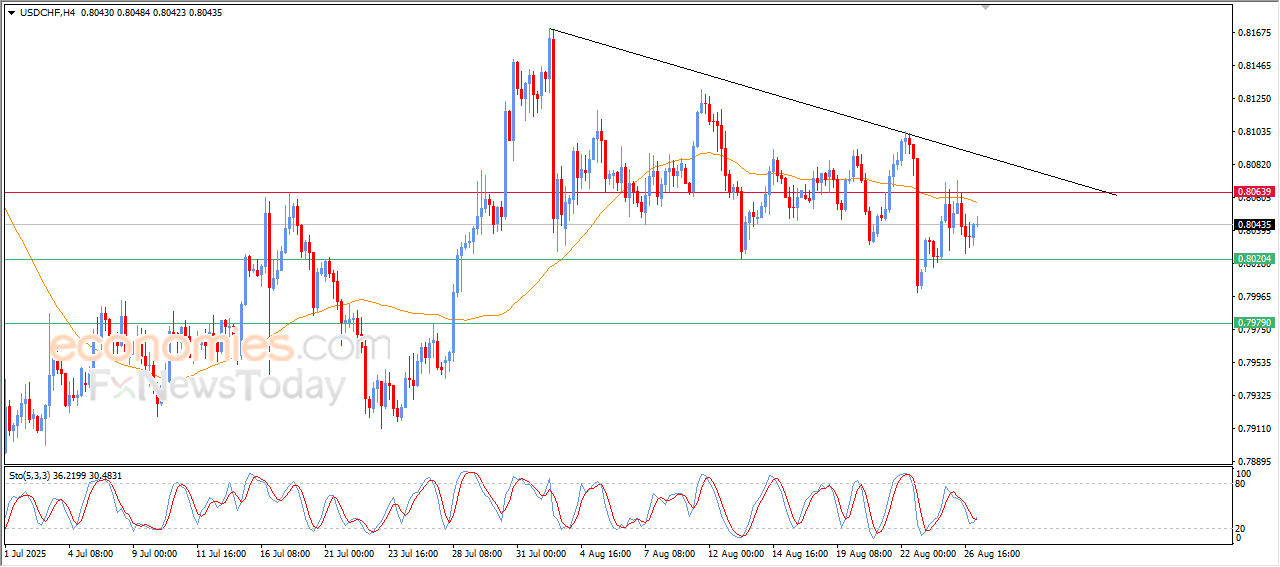Click the 26 Aug 16:00 time label

click(x=990, y=553)
